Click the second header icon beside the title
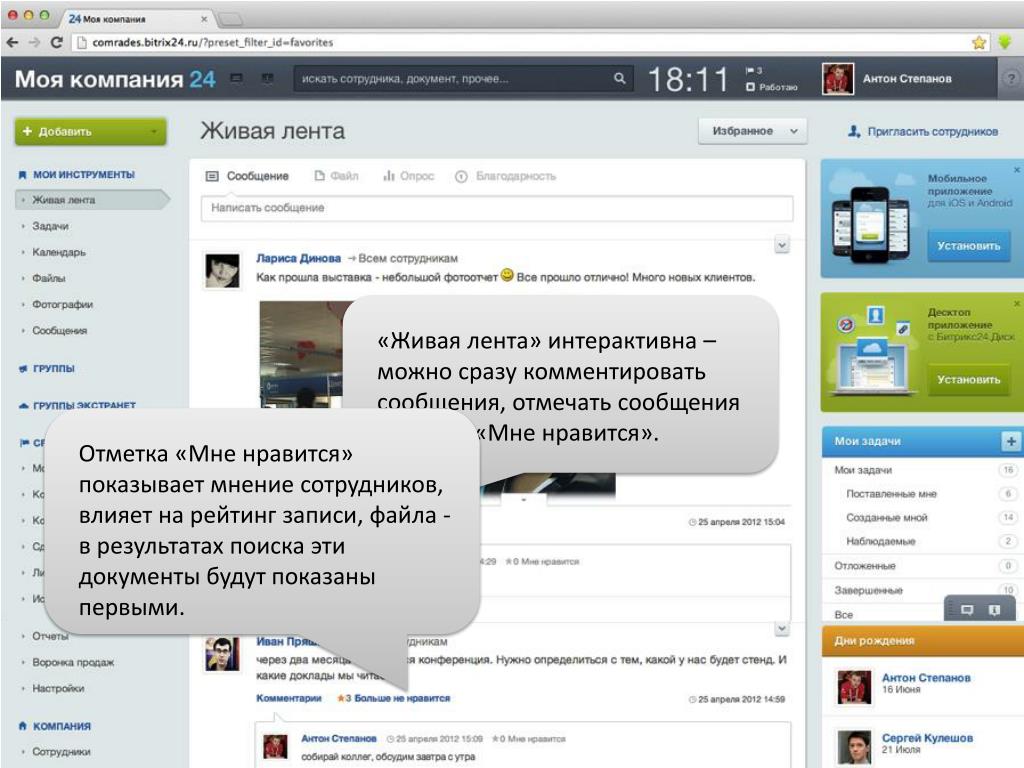1024x768 pixels. point(267,78)
